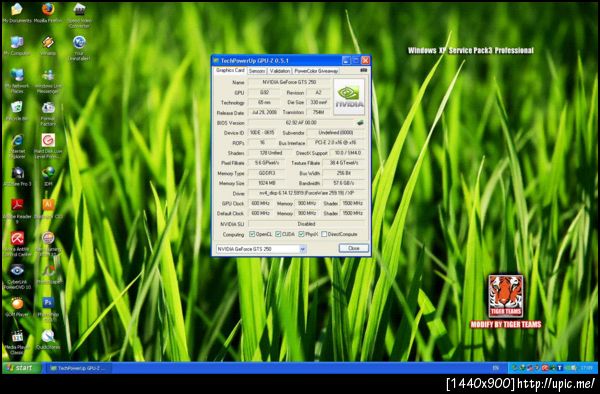The height and width of the screenshot is (394, 600).
Task: Click the taskbar clock
Action: (x=587, y=368)
